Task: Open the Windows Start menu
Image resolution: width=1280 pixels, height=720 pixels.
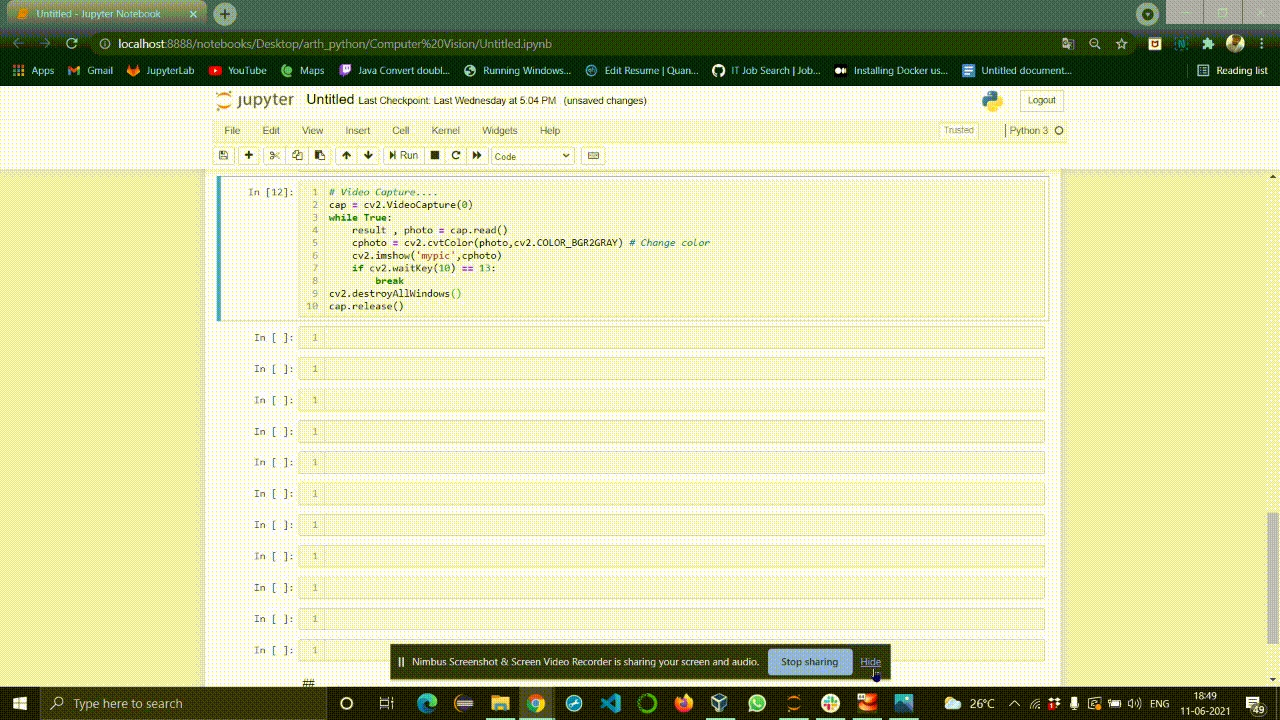Action: (20, 703)
